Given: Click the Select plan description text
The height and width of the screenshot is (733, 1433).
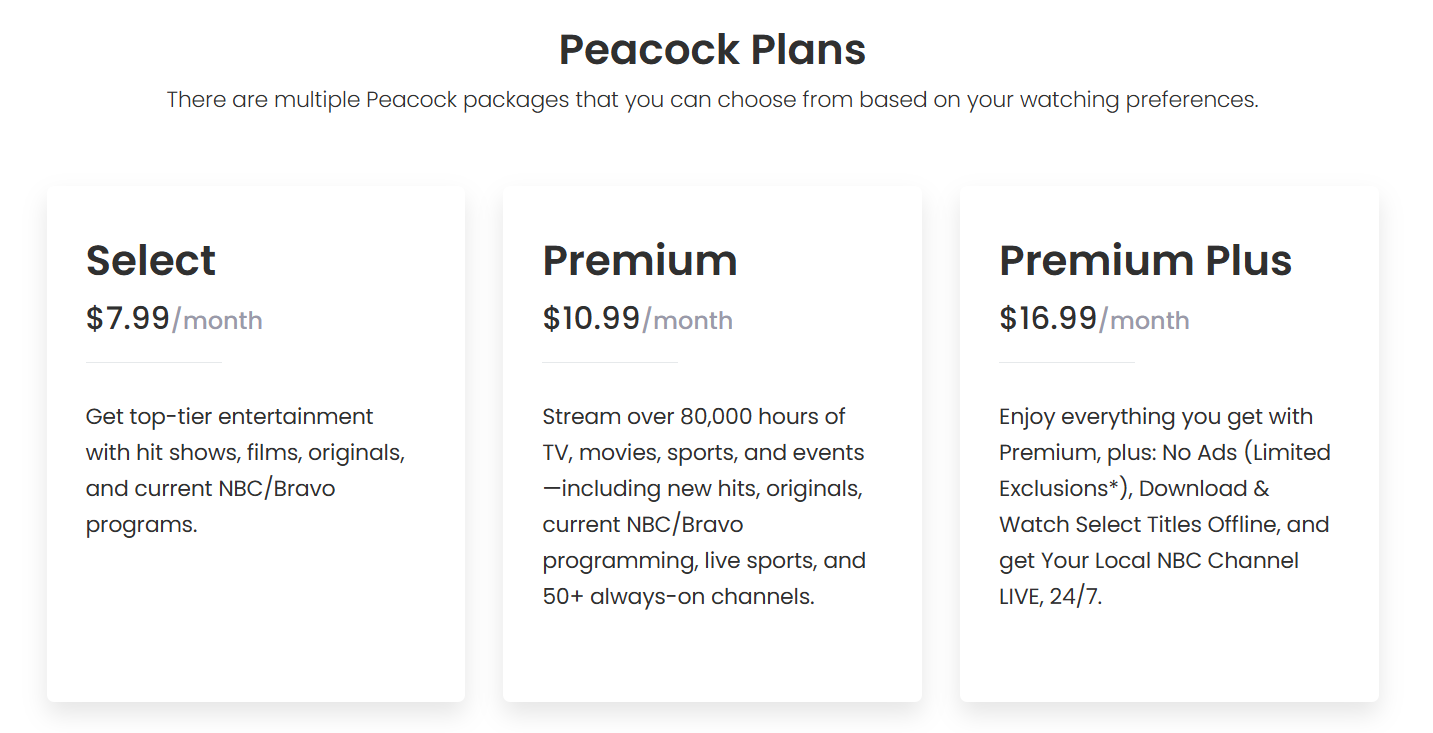Looking at the screenshot, I should click(x=245, y=470).
